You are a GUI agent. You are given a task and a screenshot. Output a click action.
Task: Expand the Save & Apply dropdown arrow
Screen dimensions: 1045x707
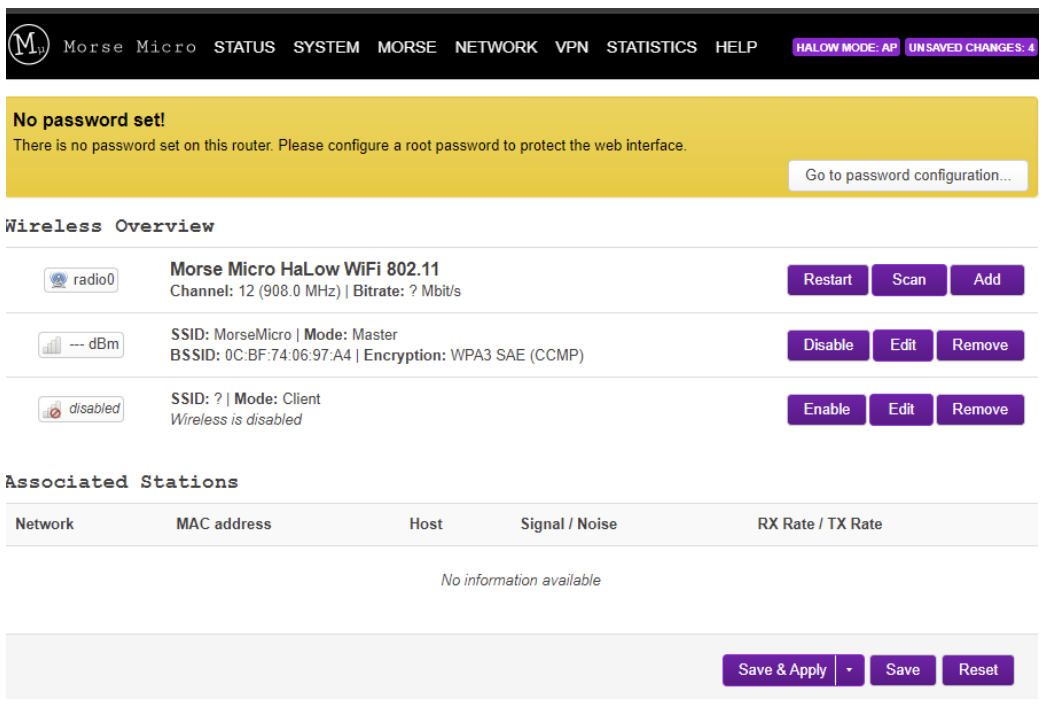point(849,670)
